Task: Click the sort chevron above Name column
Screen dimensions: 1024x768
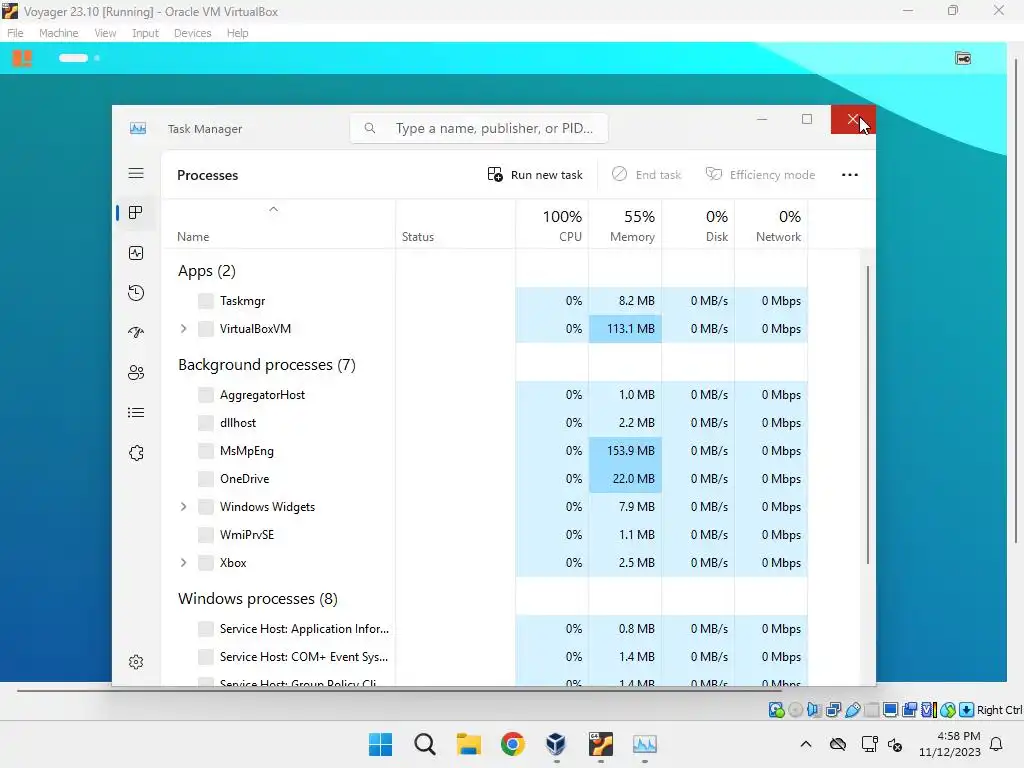Action: click(x=274, y=209)
